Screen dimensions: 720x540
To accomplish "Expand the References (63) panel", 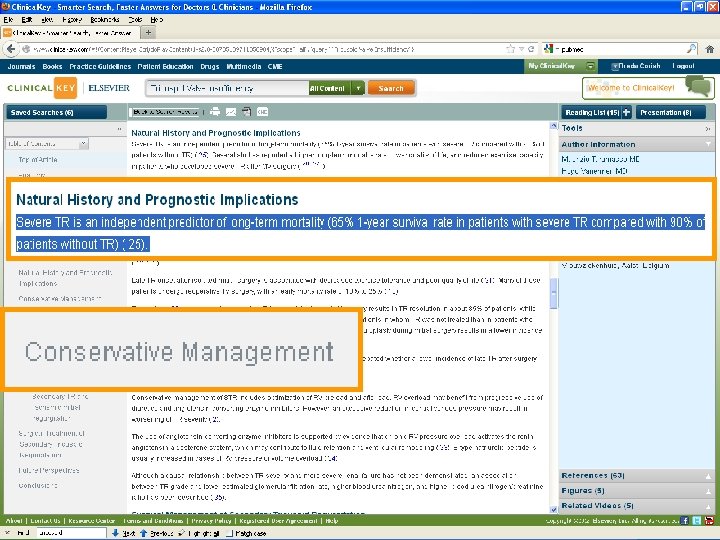I will click(x=636, y=476).
